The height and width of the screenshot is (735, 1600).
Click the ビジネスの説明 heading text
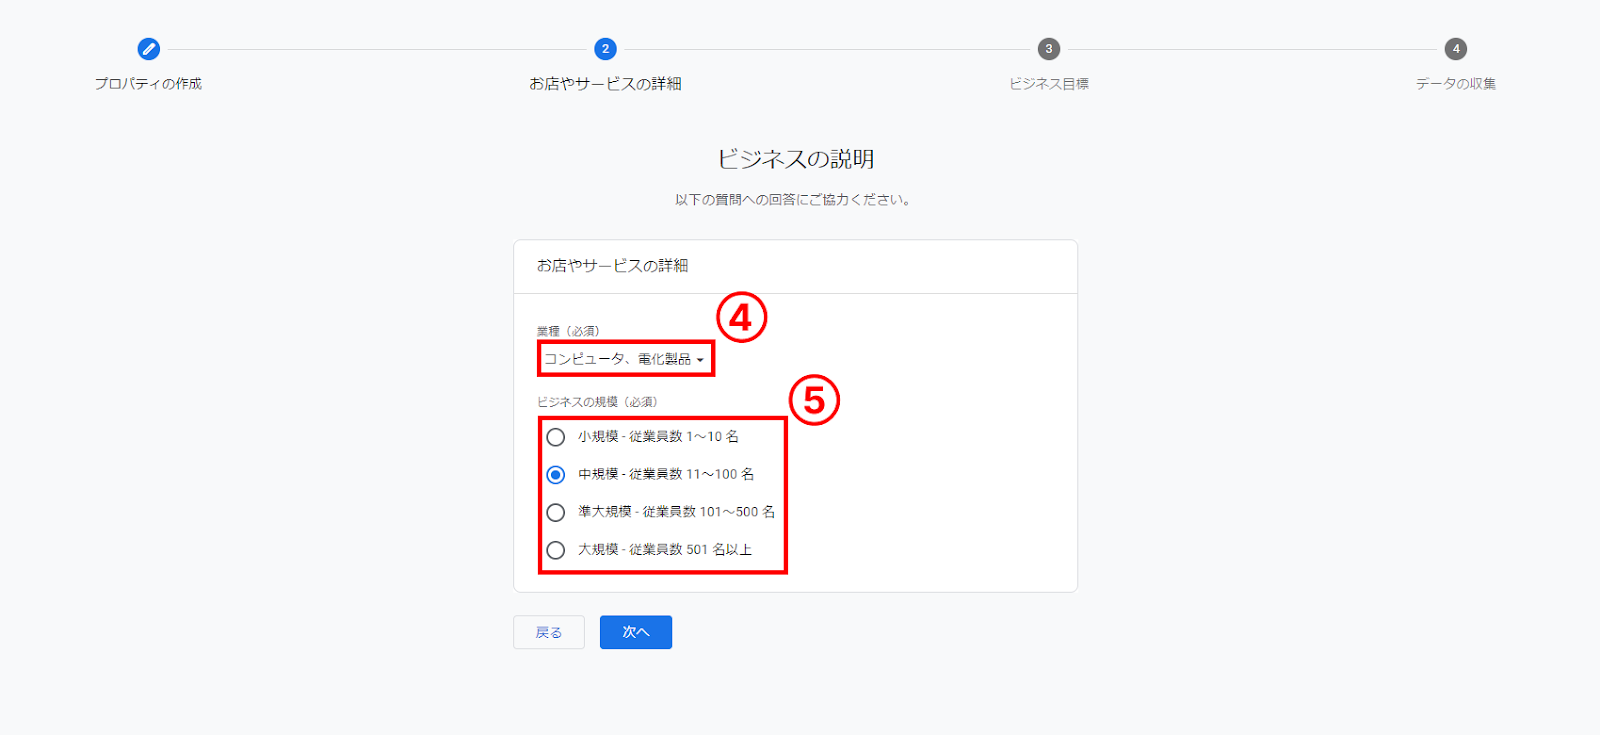coord(796,159)
